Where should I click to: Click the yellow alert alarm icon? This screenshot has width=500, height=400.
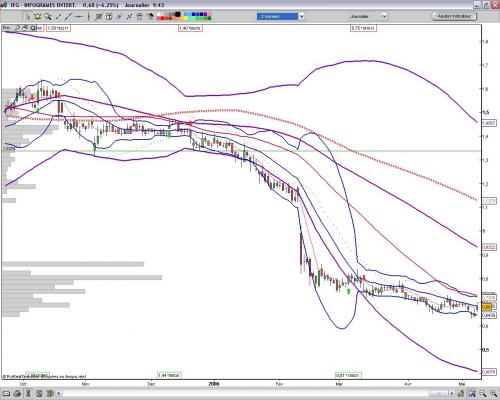[x=38, y=16]
